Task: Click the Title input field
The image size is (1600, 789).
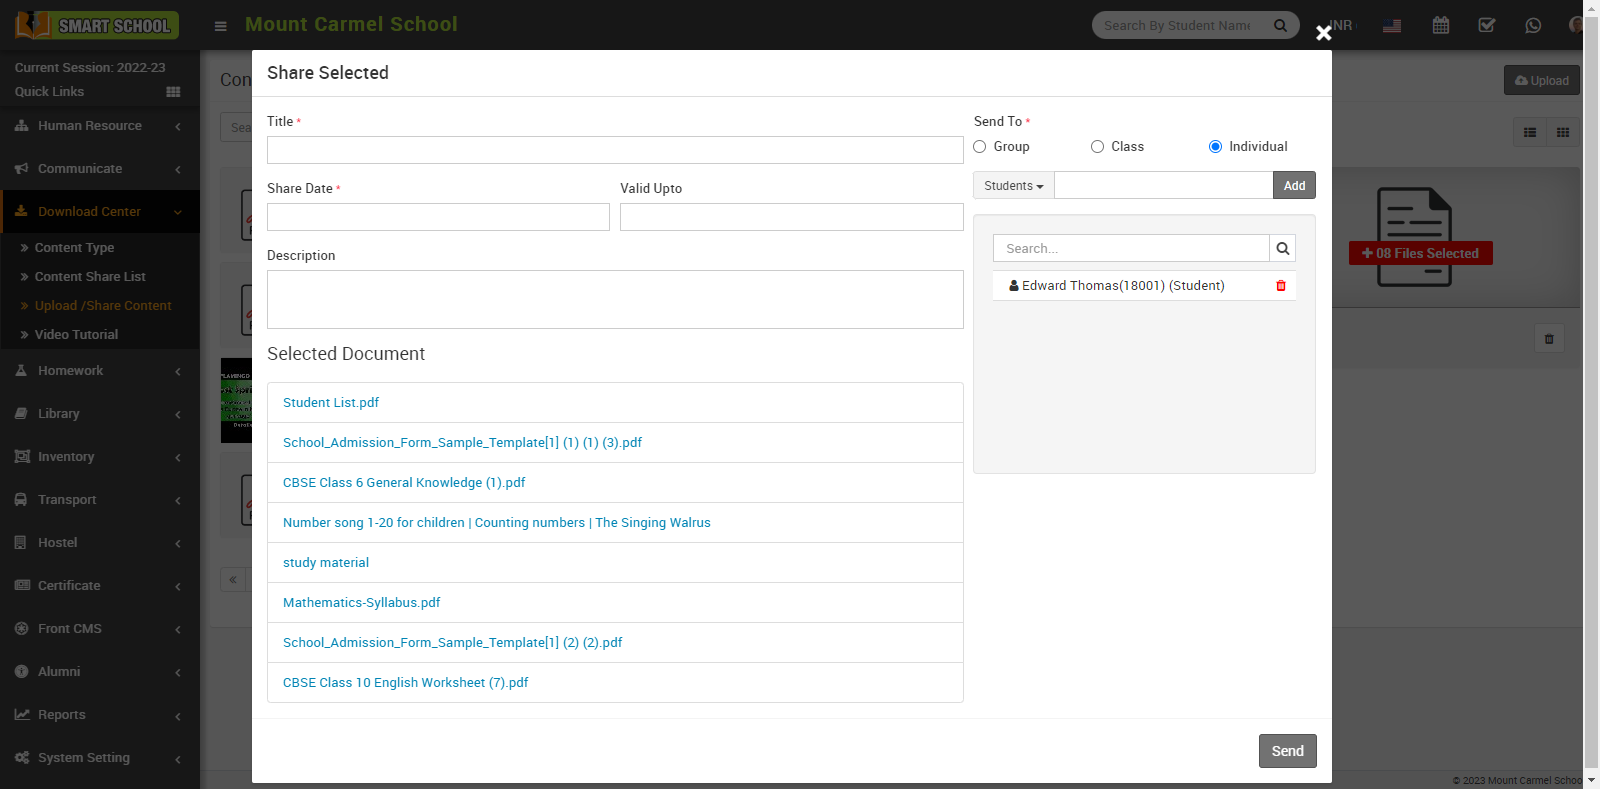Action: 614,150
